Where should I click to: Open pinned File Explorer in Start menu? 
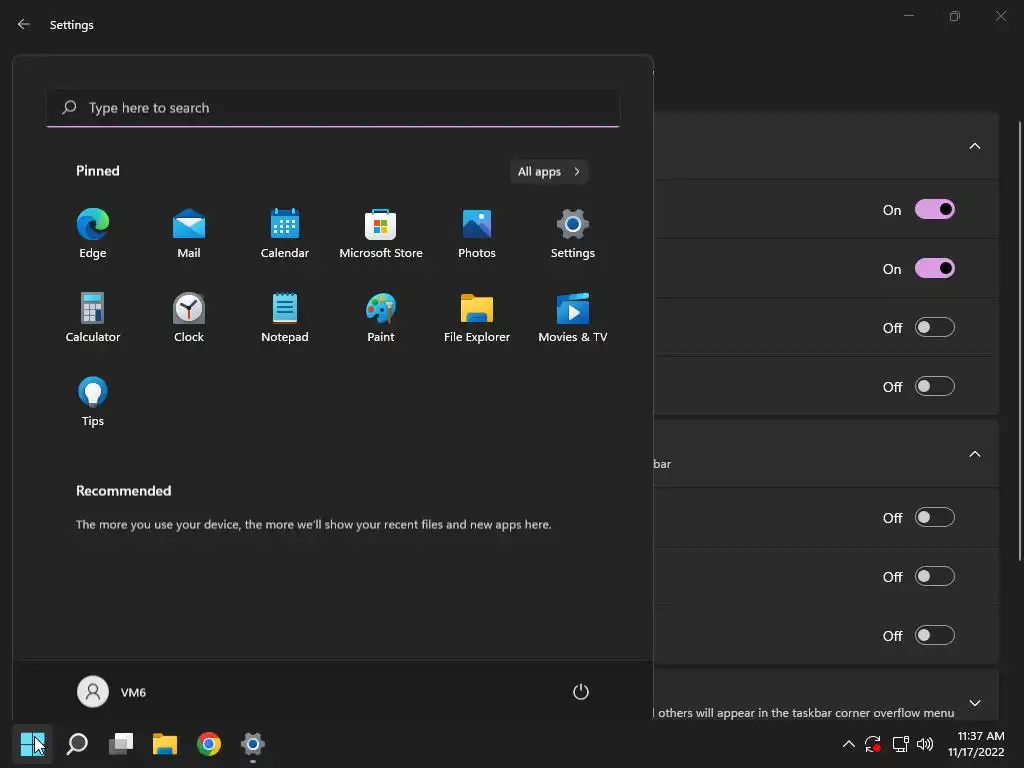(x=477, y=317)
